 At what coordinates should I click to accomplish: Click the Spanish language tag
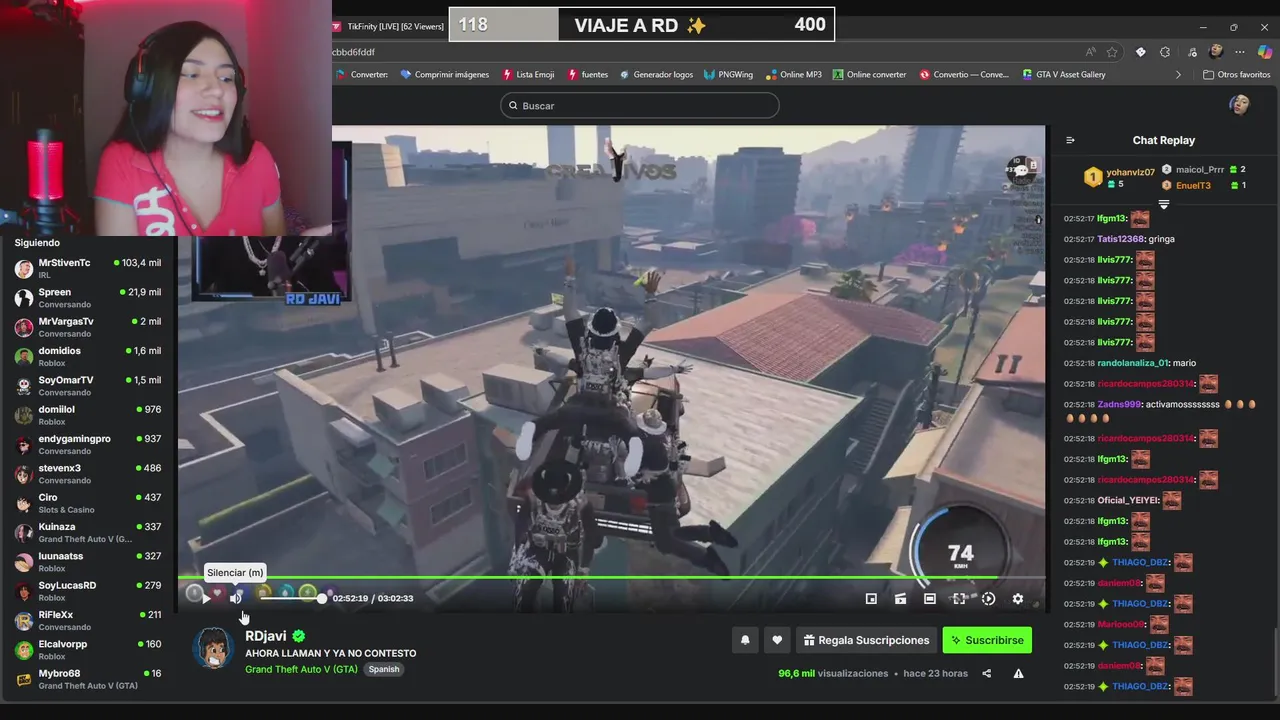(x=383, y=669)
